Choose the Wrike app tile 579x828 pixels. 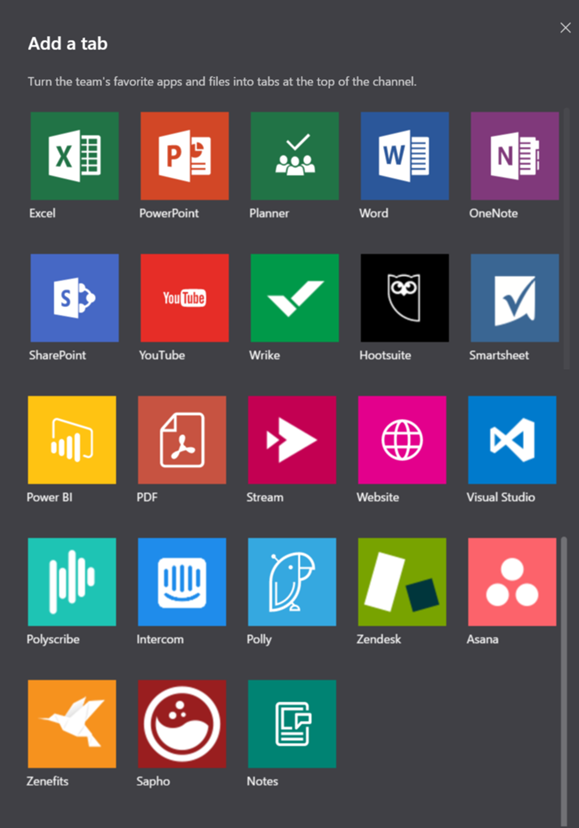point(294,298)
